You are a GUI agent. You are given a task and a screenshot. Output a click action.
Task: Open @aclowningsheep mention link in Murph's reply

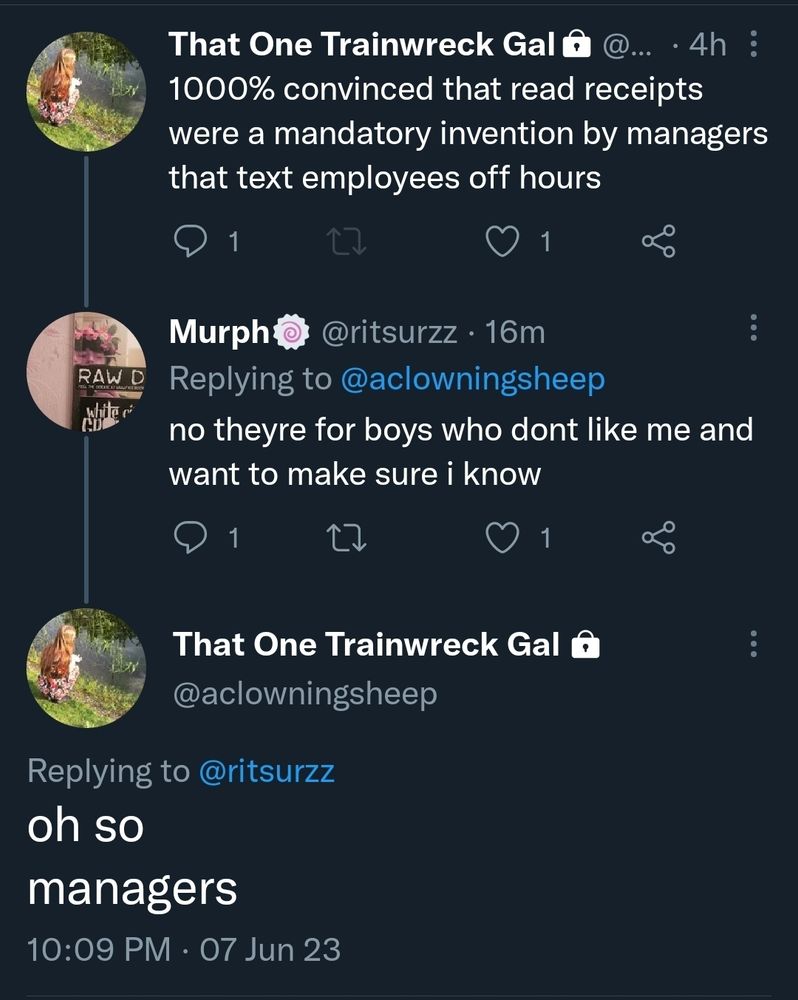click(x=472, y=379)
